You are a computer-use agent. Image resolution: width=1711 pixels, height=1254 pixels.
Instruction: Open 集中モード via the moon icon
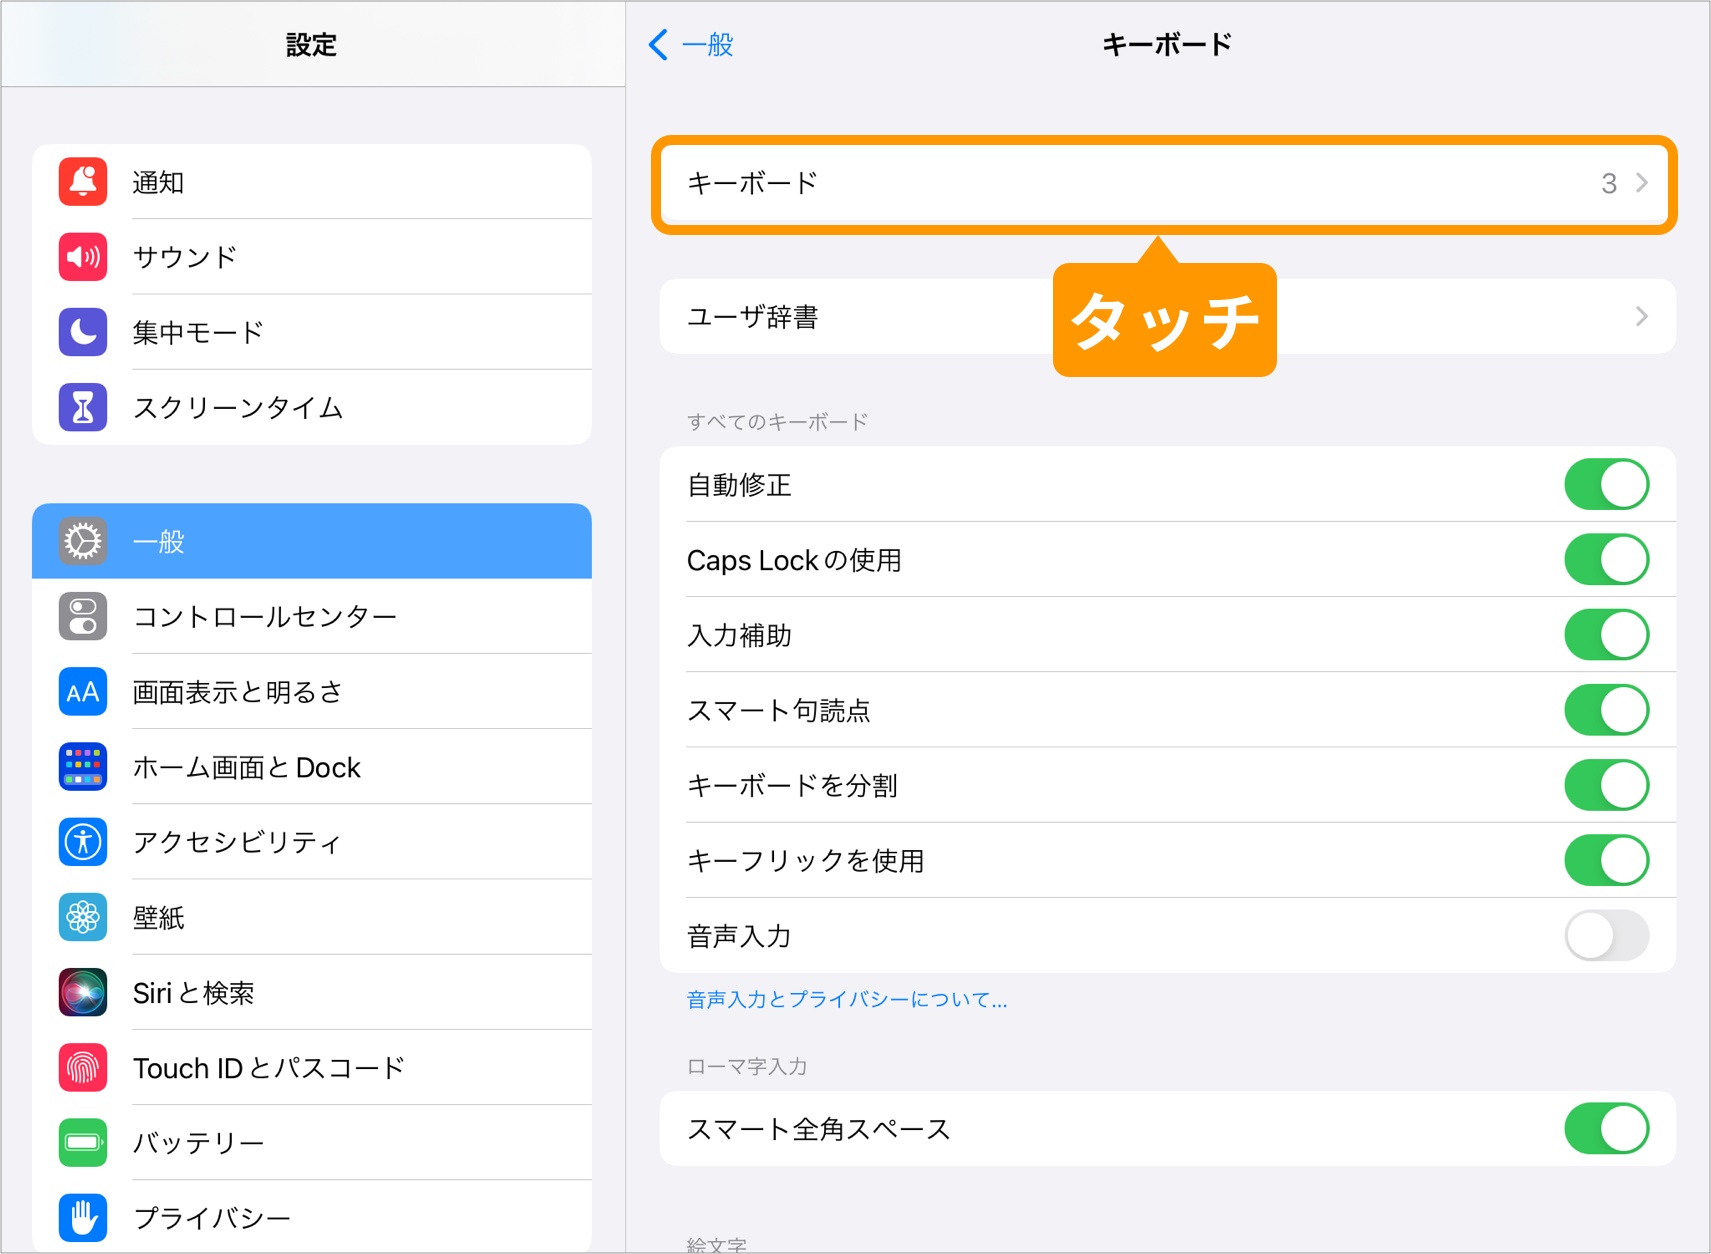point(82,331)
